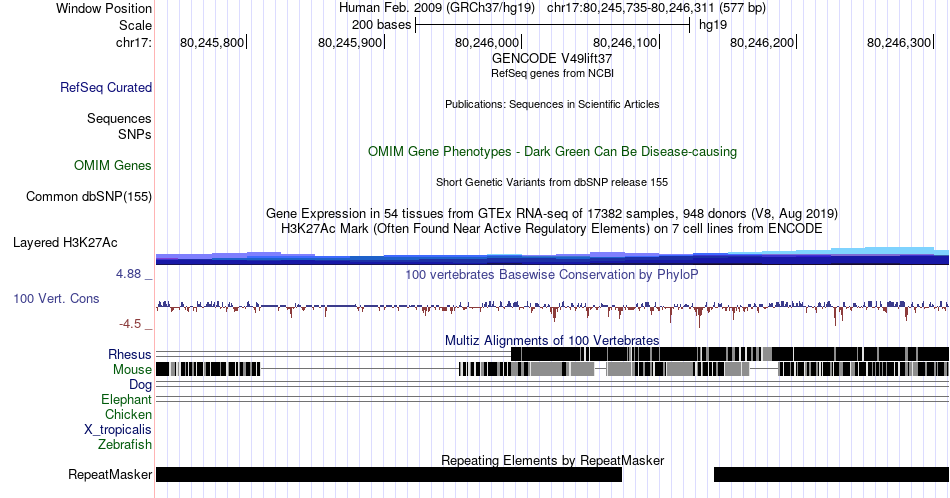Select the Mouse alignment row label
Image resolution: width=950 pixels, height=498 pixels.
132,370
